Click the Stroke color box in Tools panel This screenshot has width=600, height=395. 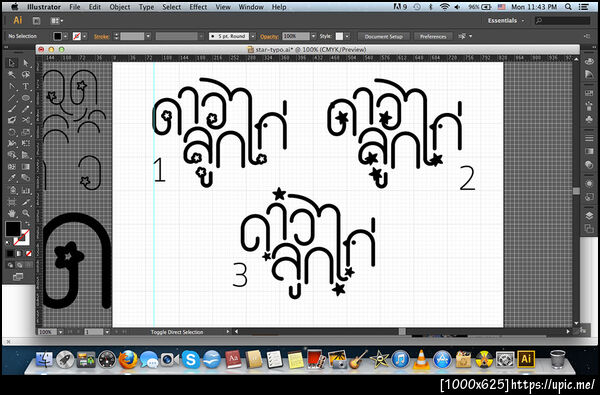pos(21,238)
